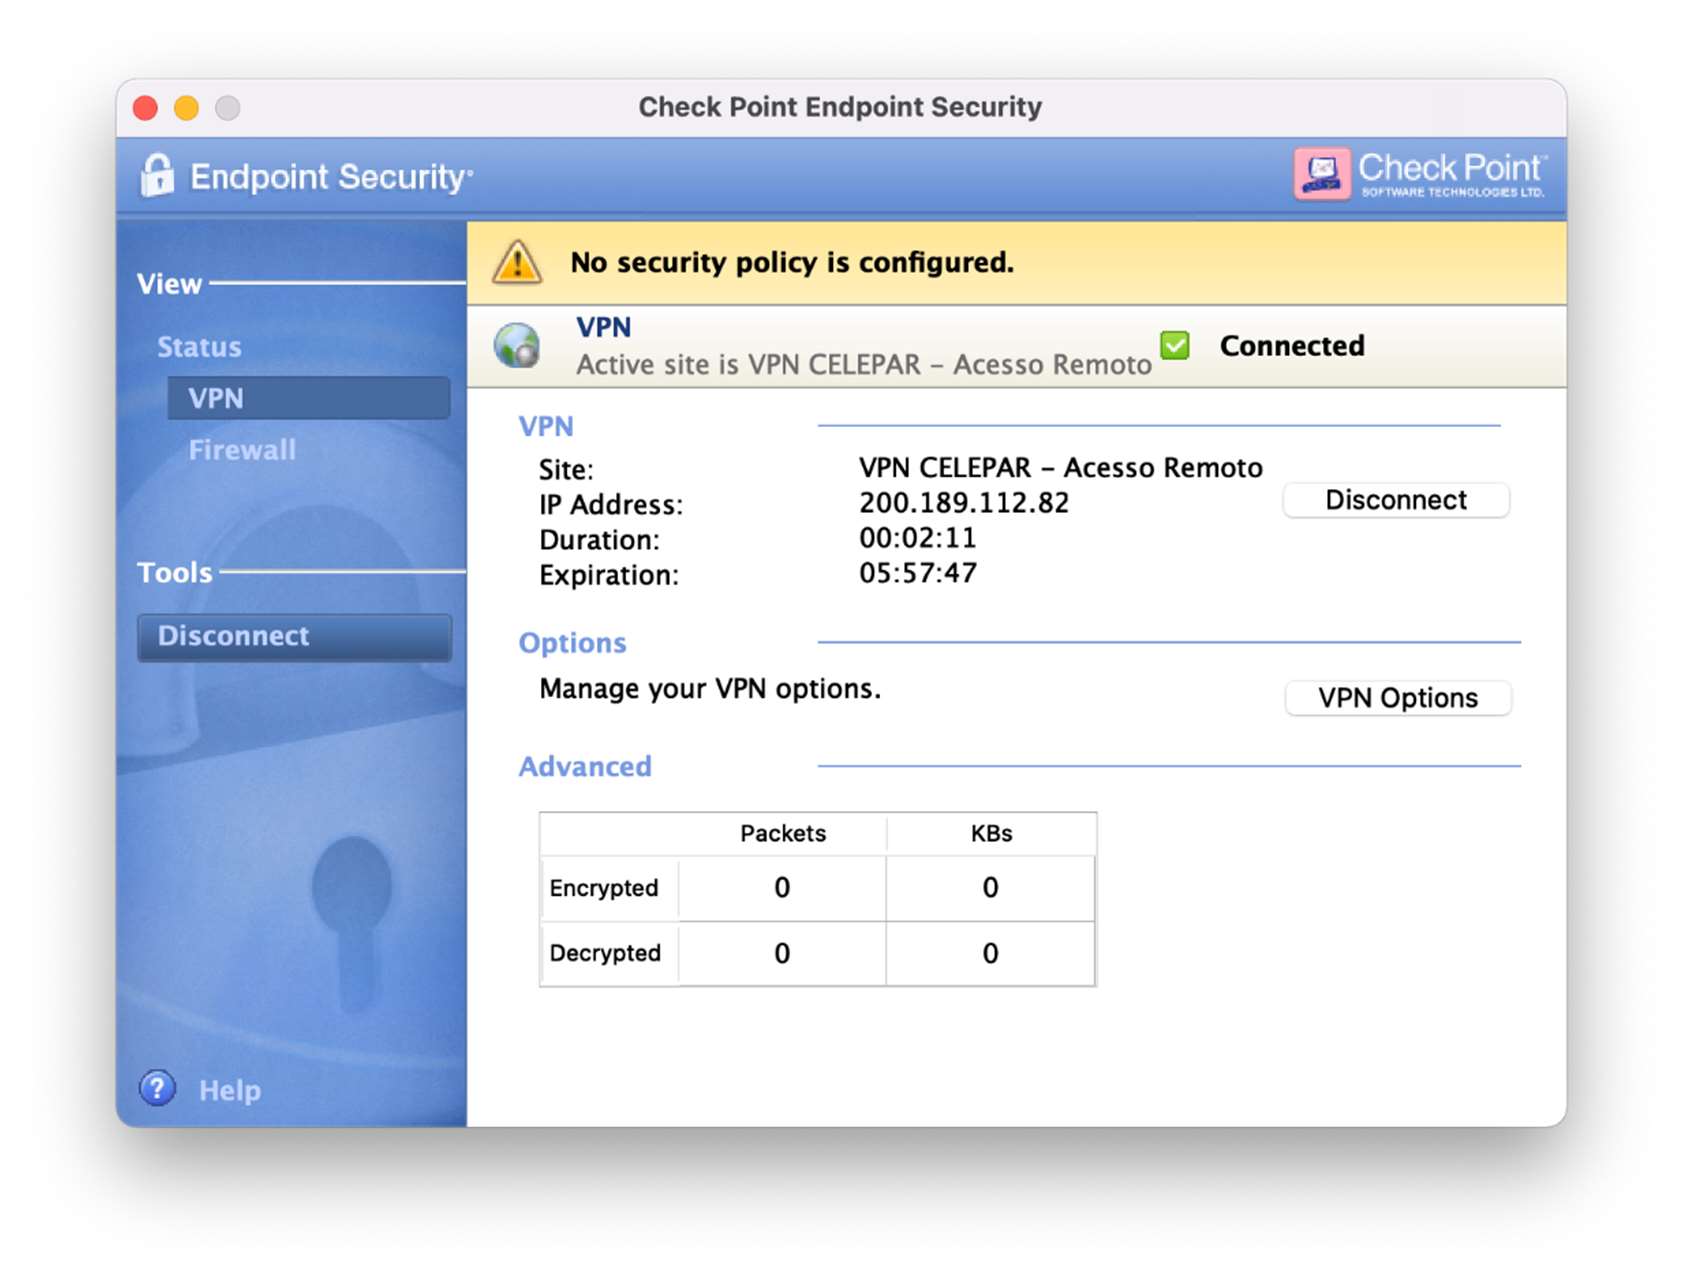Open the Status view in sidebar
1684x1280 pixels.
[199, 347]
